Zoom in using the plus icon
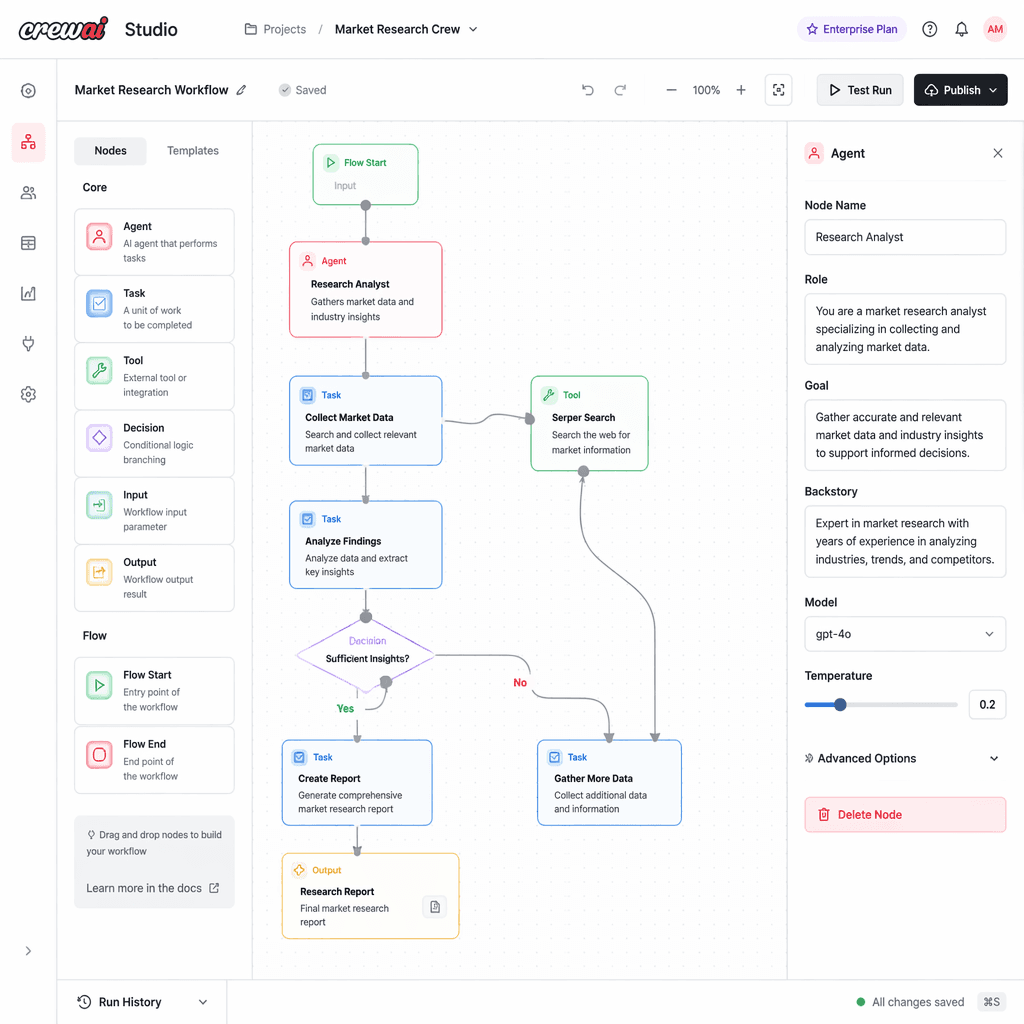Image resolution: width=1024 pixels, height=1024 pixels. (x=741, y=89)
